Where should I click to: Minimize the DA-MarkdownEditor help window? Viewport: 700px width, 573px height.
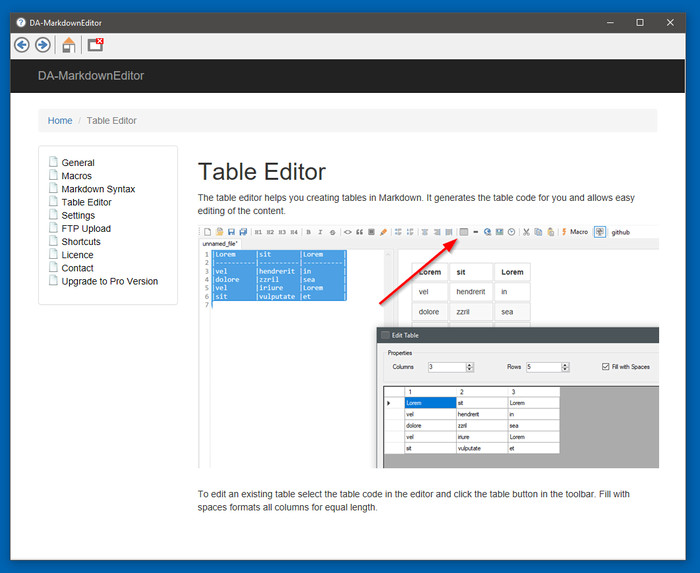tap(610, 22)
